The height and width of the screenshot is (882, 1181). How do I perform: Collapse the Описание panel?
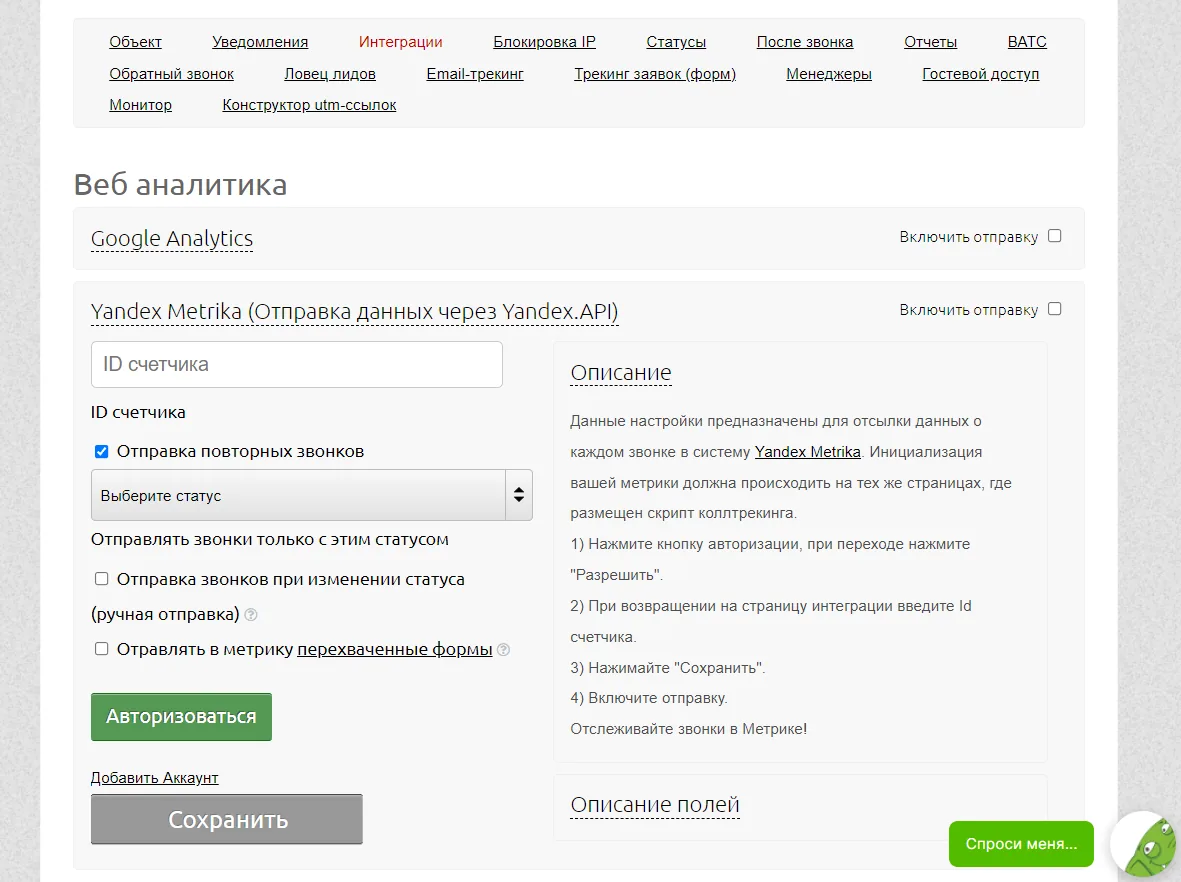pos(621,373)
